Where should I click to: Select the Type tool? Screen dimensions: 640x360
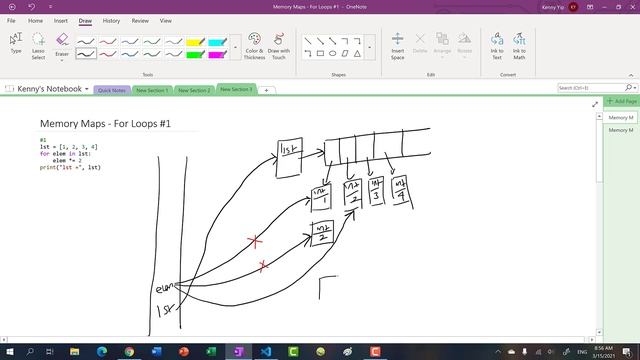pyautogui.click(x=16, y=43)
